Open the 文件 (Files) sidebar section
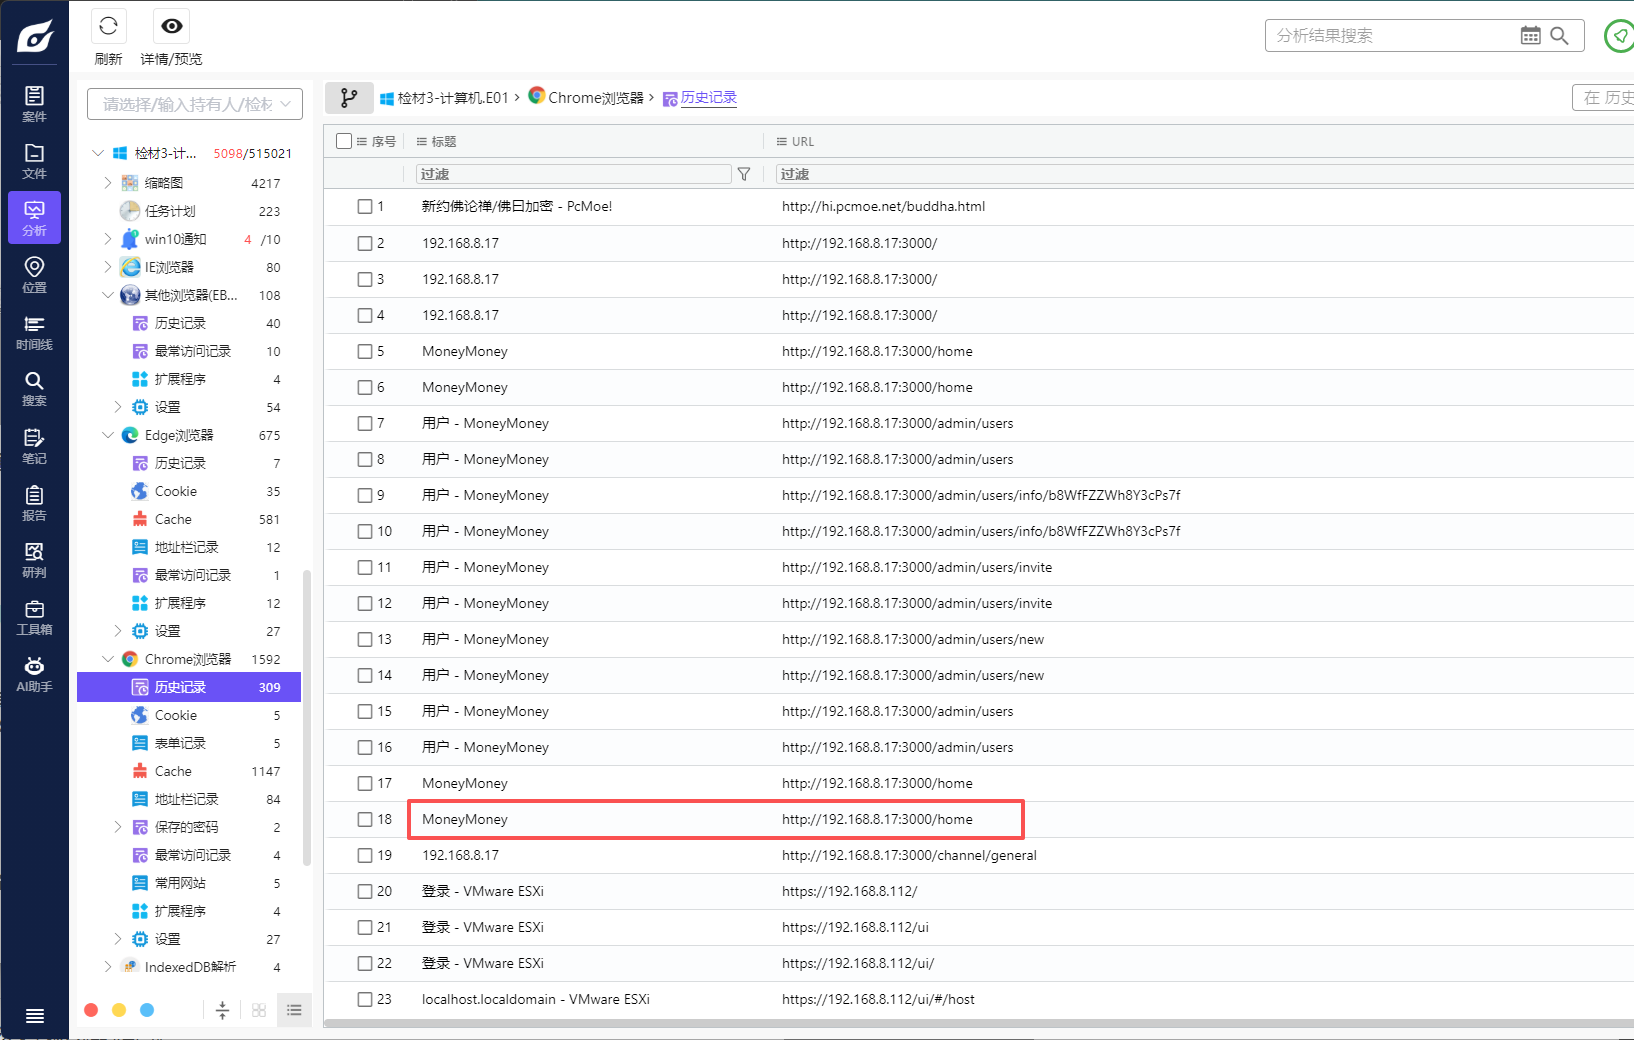1634x1040 pixels. [34, 161]
